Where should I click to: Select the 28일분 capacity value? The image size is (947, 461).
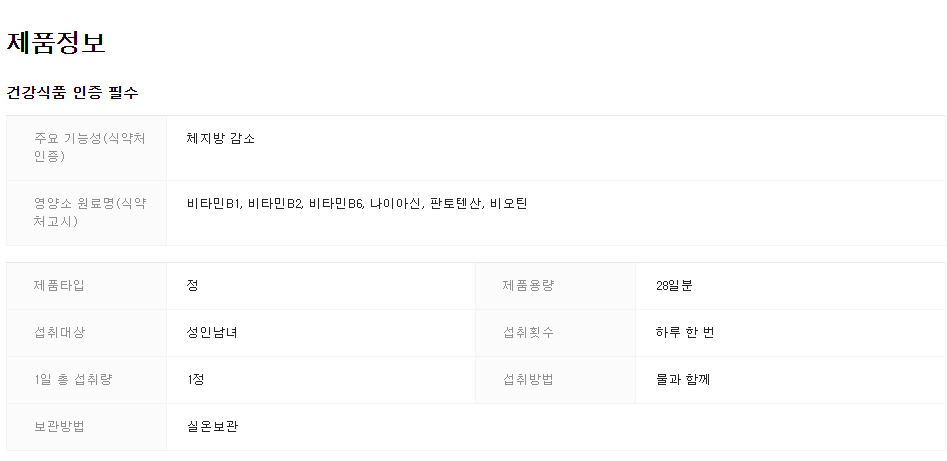pyautogui.click(x=674, y=285)
